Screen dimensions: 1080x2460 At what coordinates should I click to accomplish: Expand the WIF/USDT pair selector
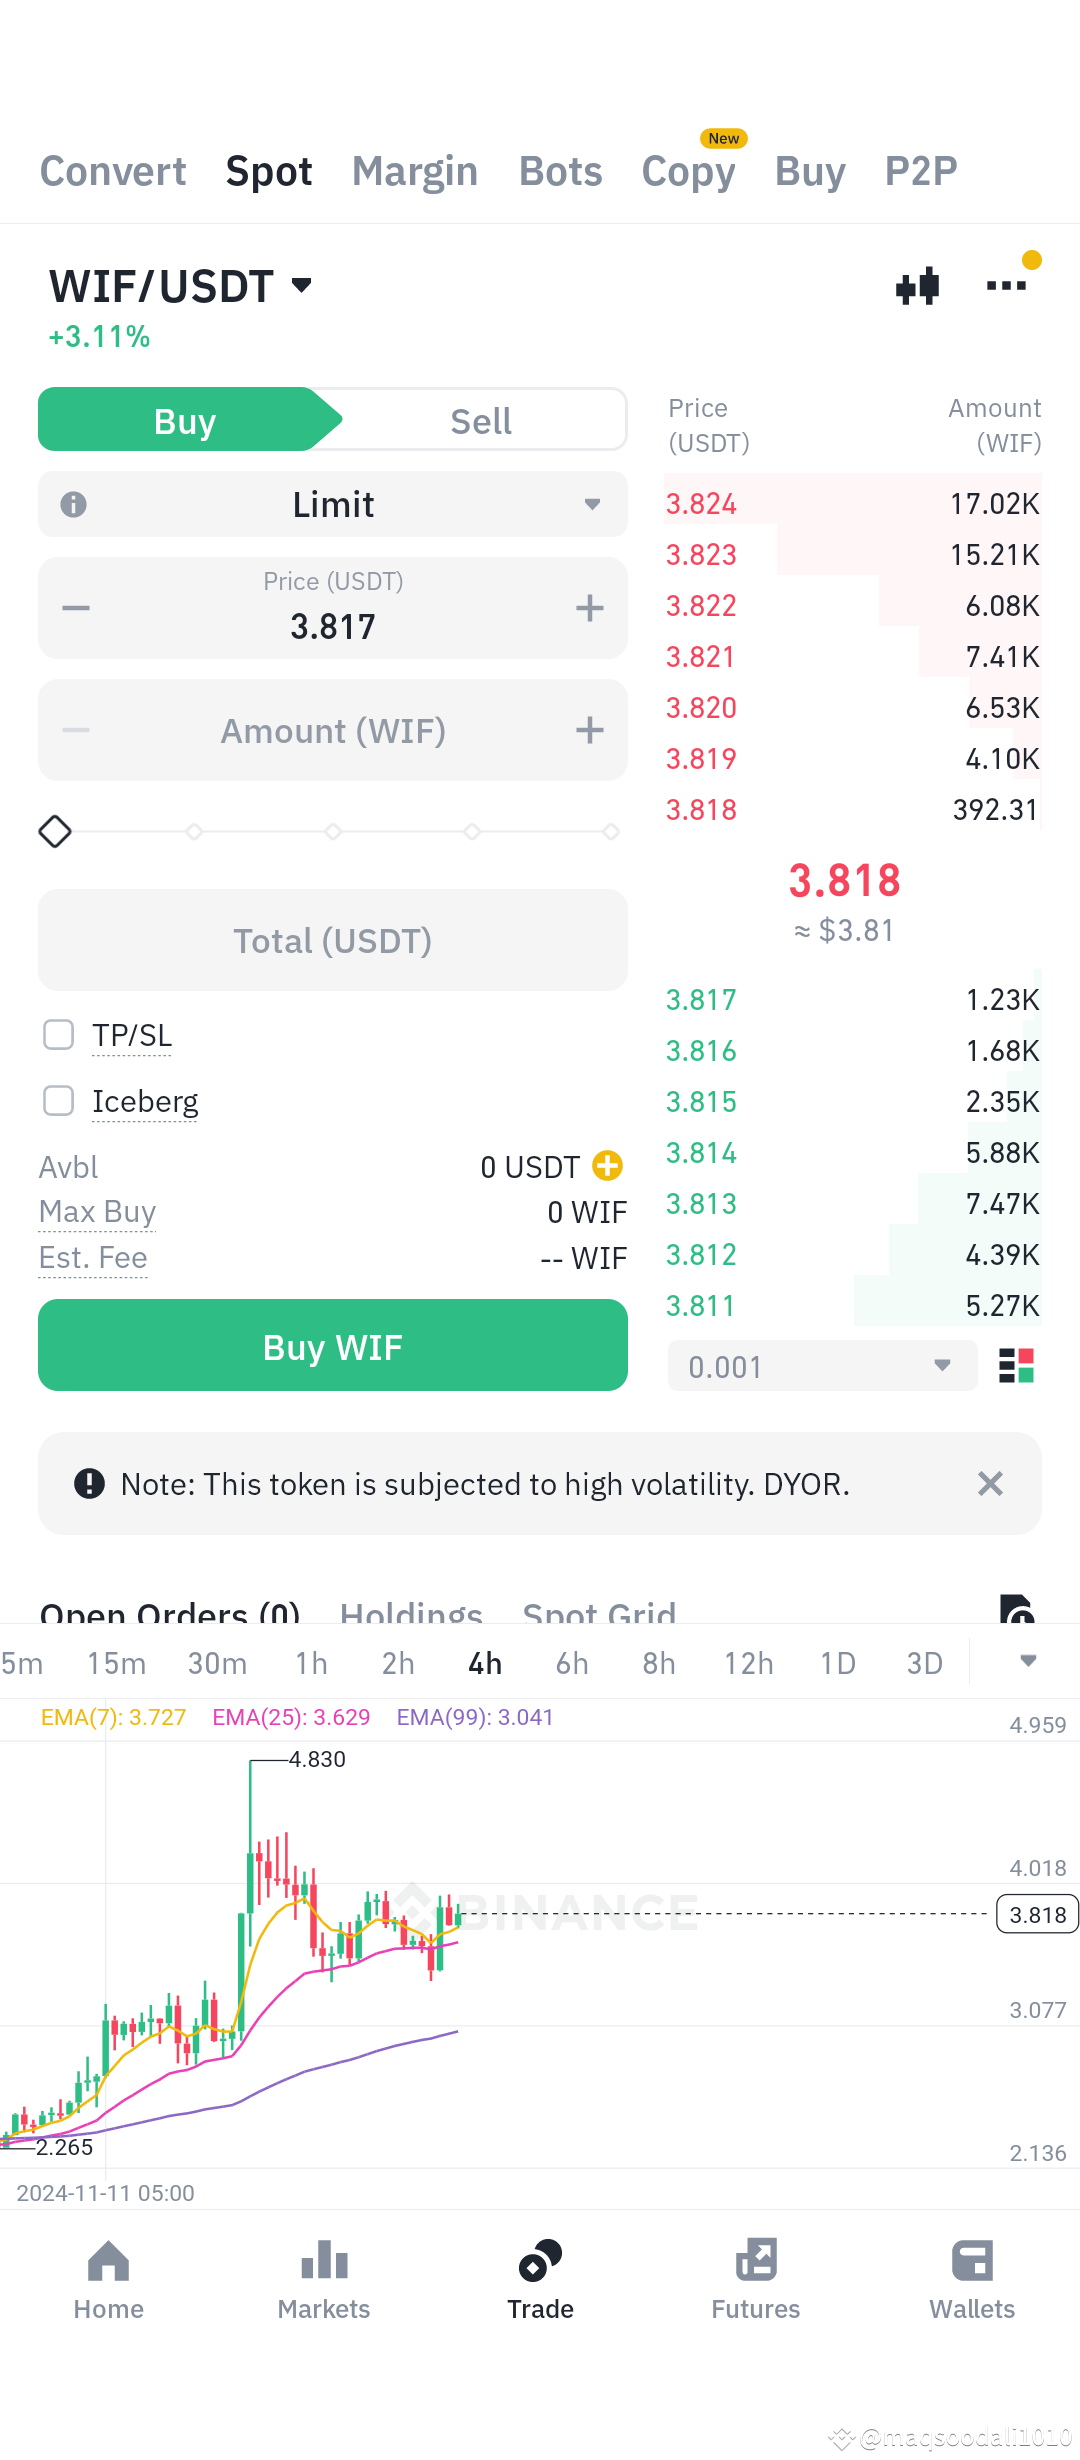pyautogui.click(x=181, y=287)
